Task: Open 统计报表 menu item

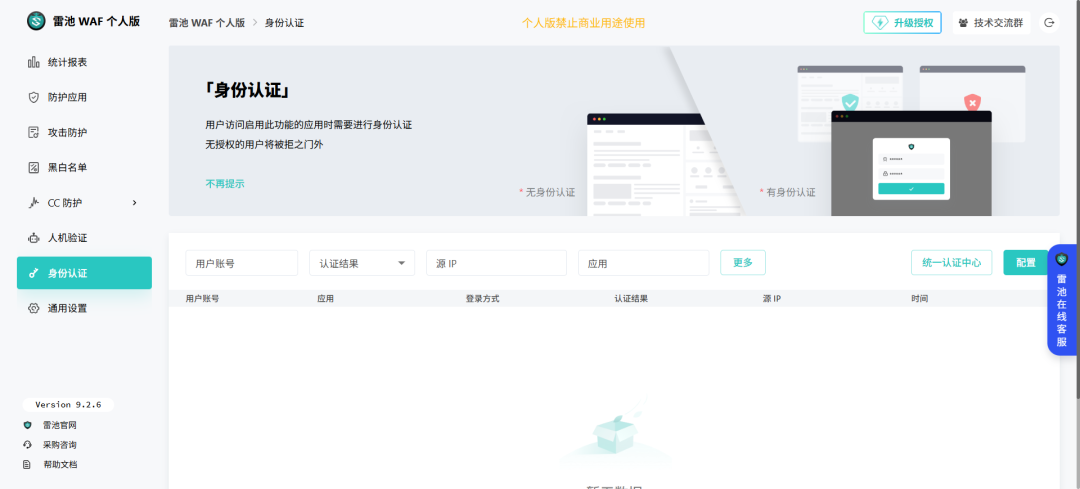Action: (84, 62)
